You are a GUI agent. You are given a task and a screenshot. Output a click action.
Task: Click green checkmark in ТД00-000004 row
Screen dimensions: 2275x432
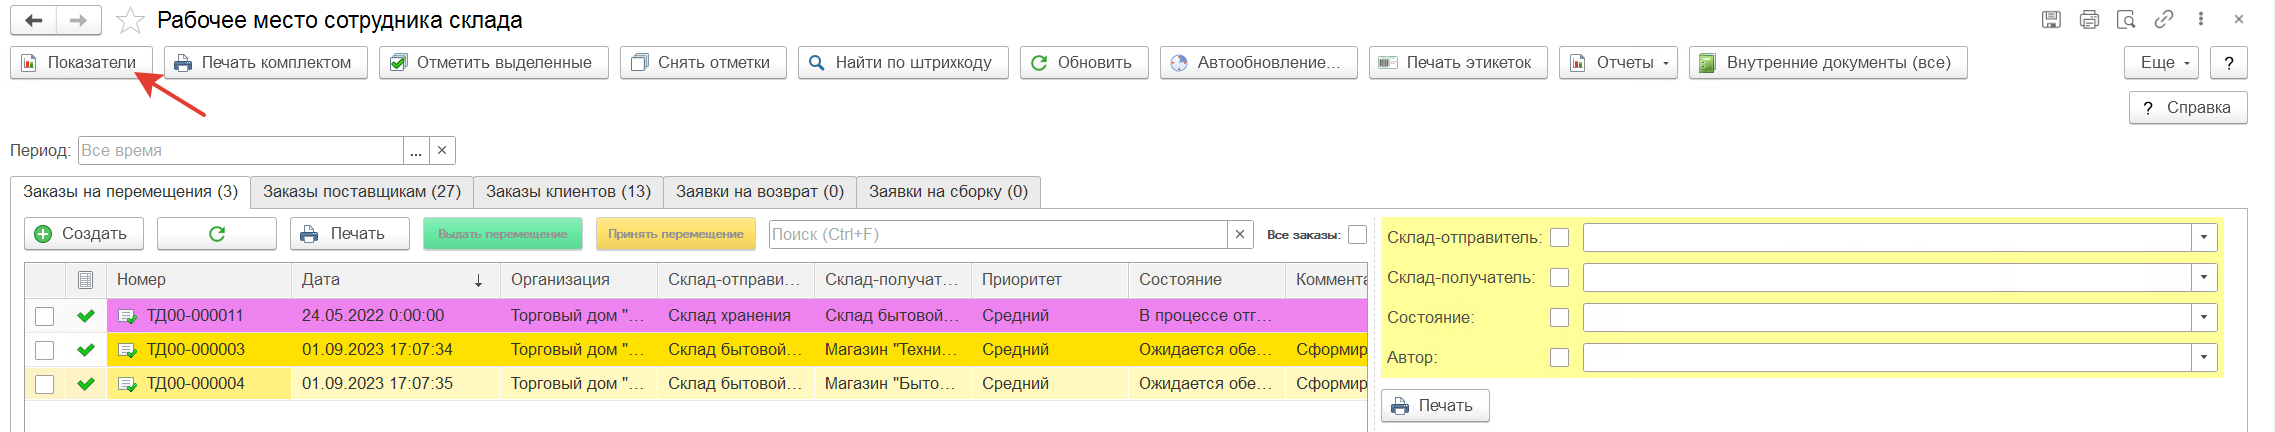click(86, 384)
